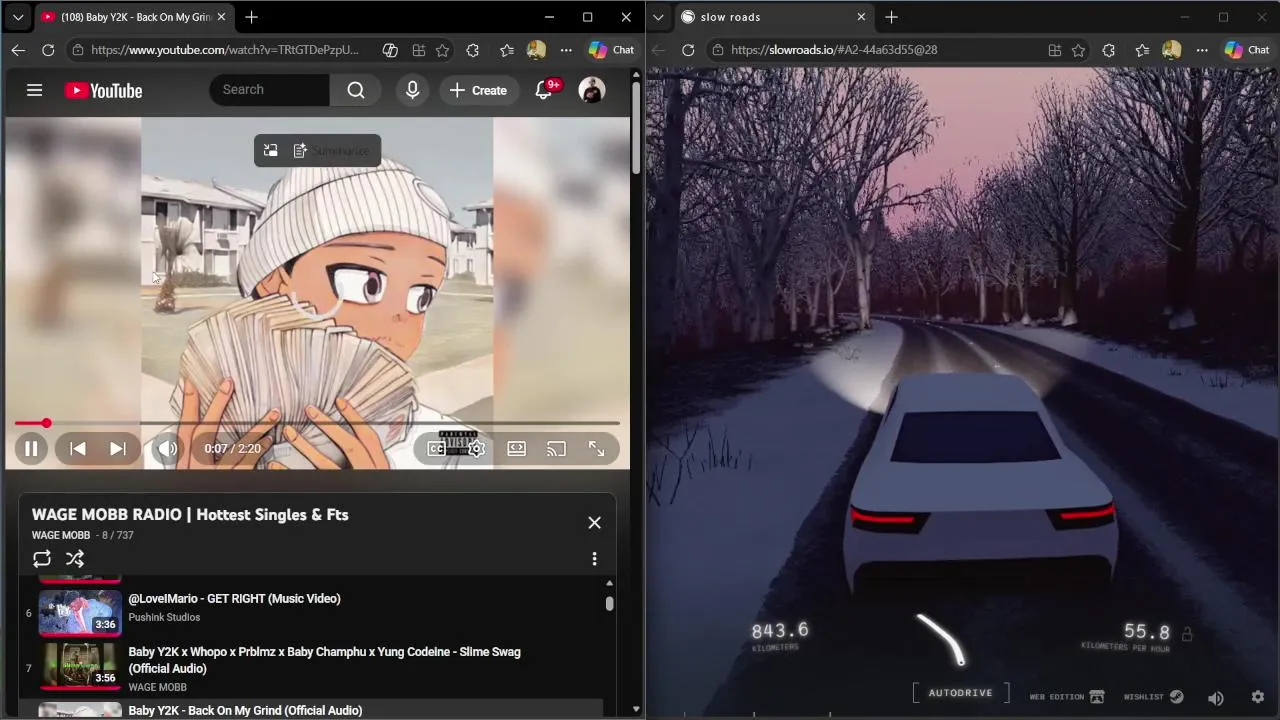1280x720 pixels.
Task: Cast the video using Play on TV icon
Action: pos(556,449)
